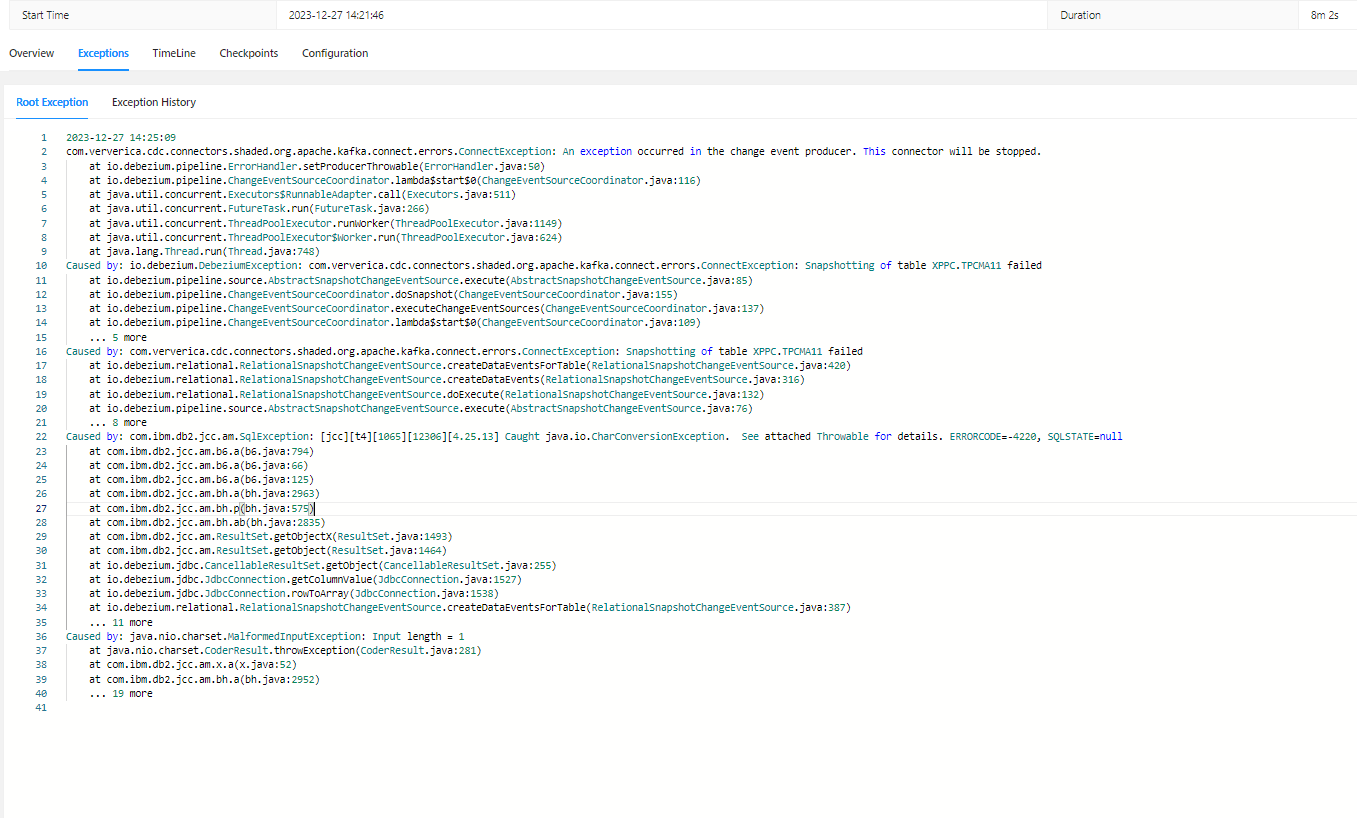Click the ErrorHandler.setProducerThrowable stack line
This screenshot has width=1357, height=818.
coord(316,166)
